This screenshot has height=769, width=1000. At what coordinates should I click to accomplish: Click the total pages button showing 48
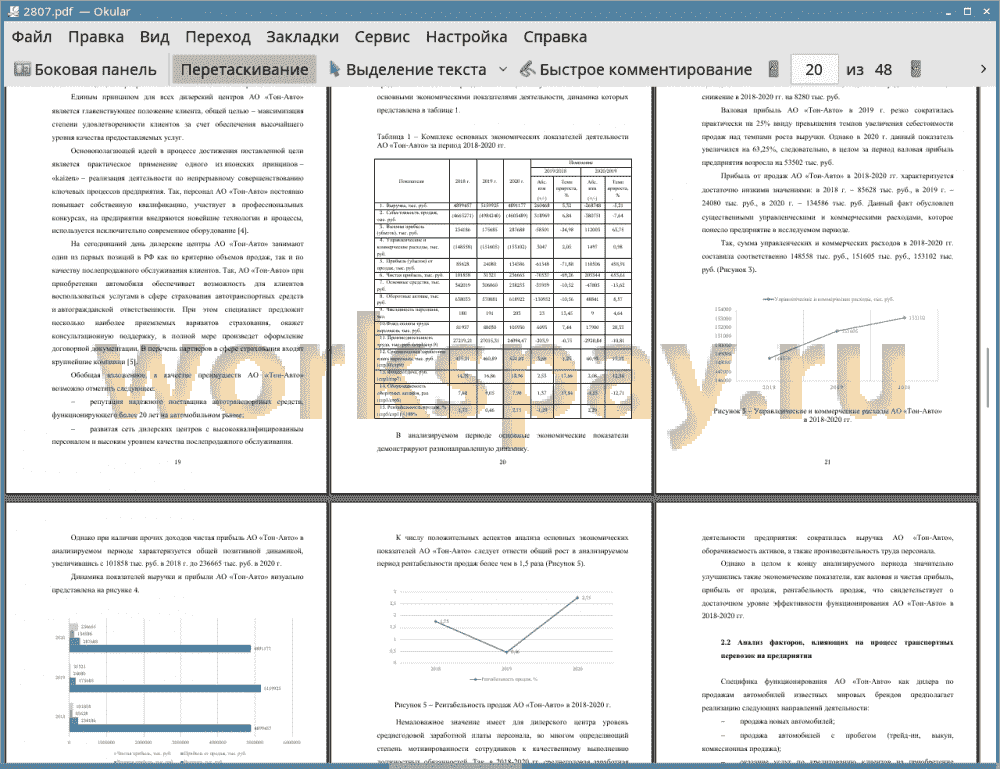pyautogui.click(x=883, y=70)
